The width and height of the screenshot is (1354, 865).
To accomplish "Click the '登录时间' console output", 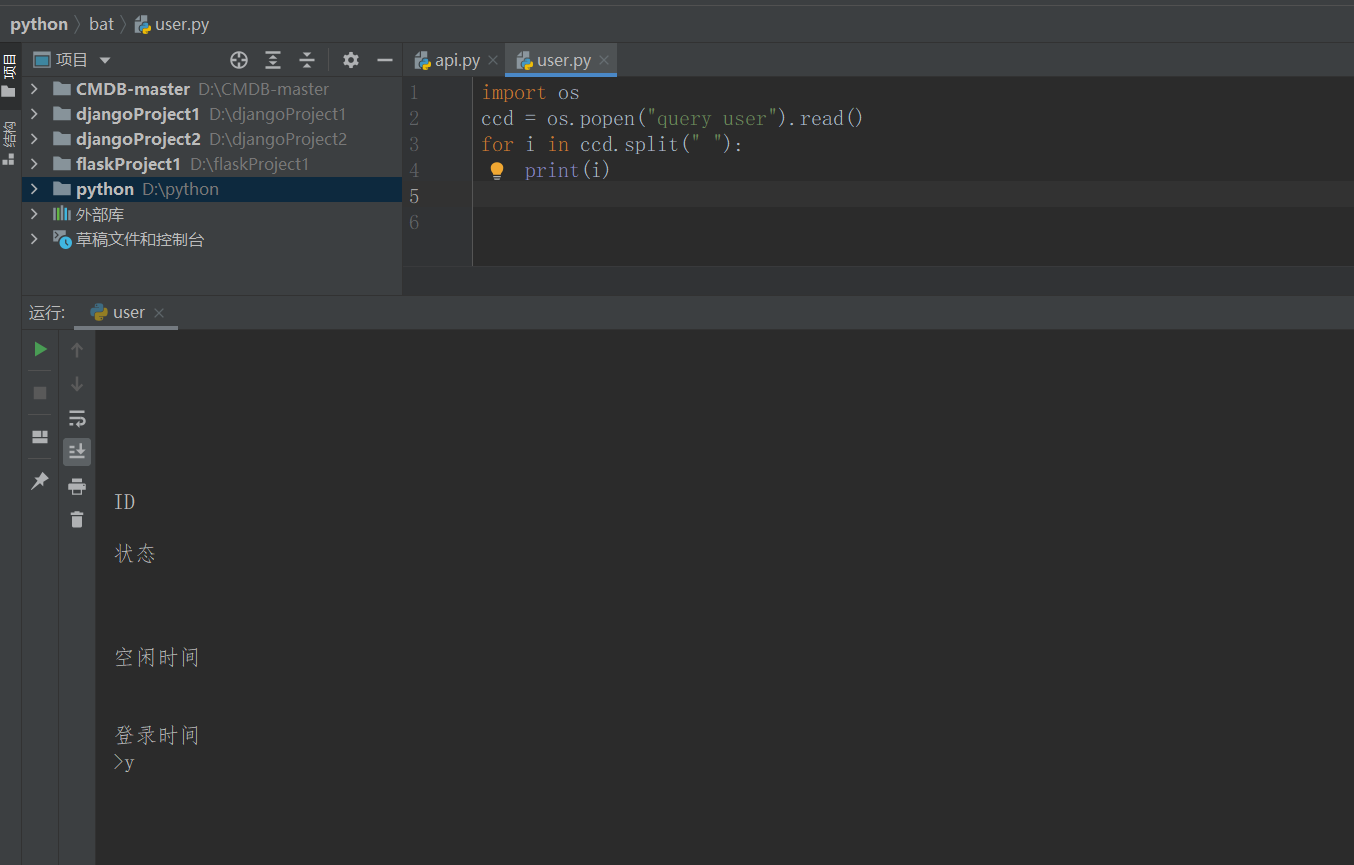I will coord(157,736).
